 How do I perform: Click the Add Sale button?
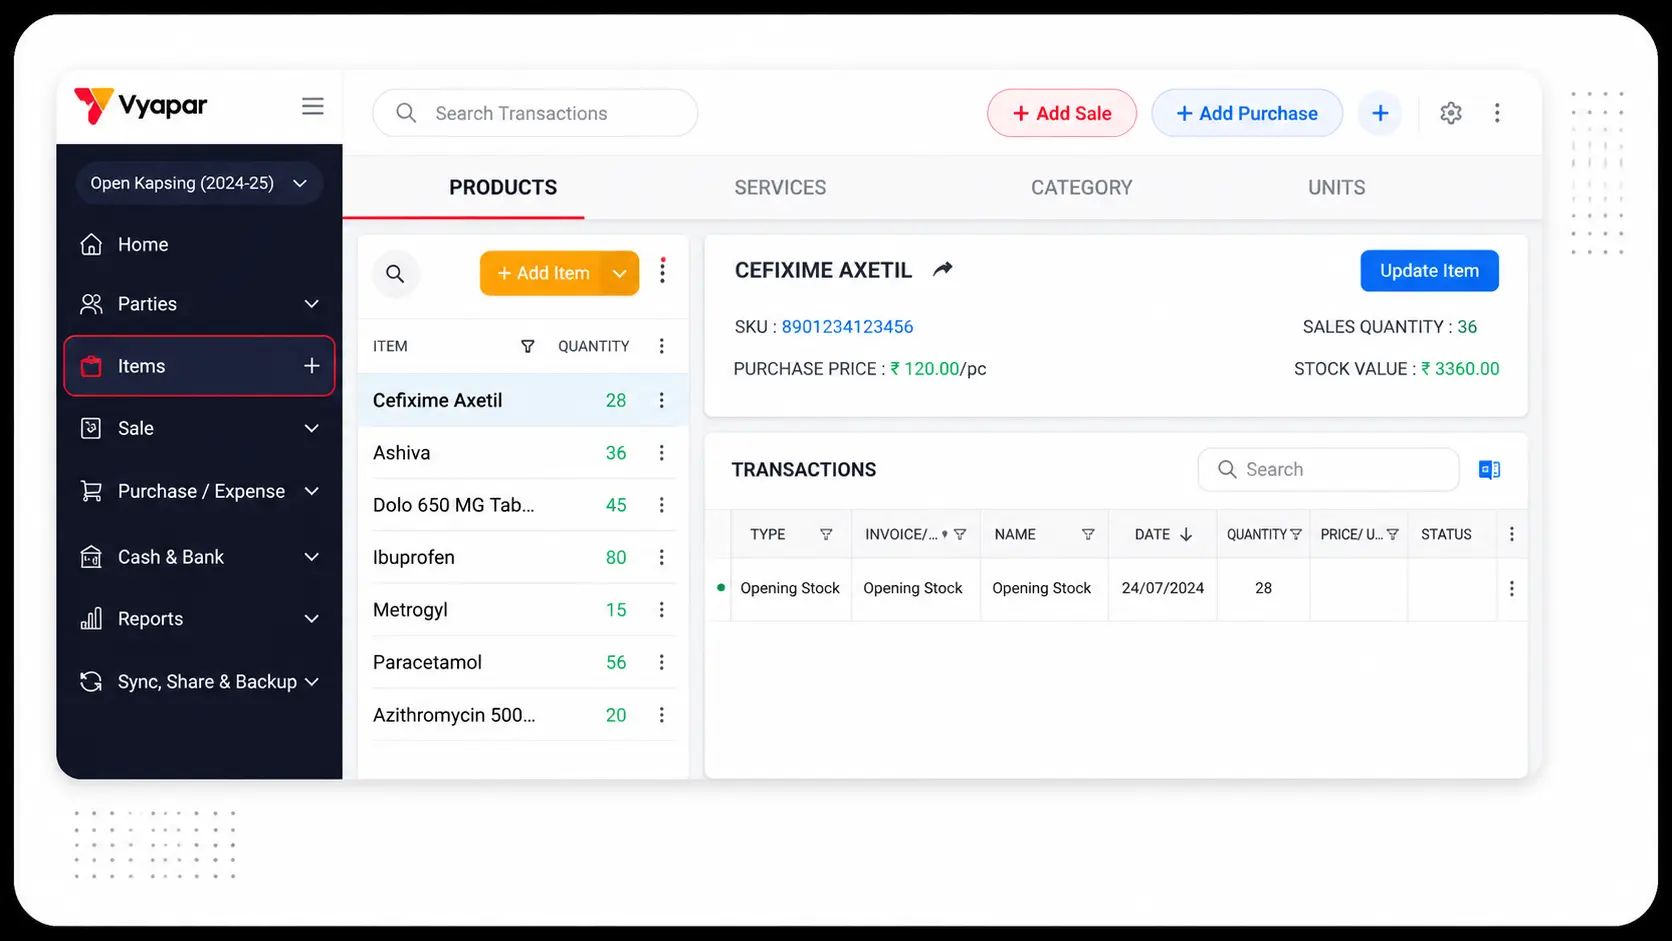1061,113
